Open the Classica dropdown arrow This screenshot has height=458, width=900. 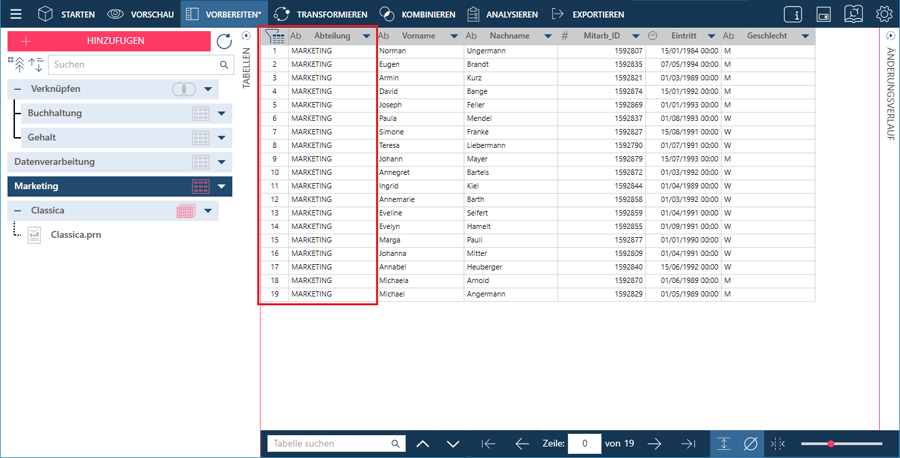[x=208, y=211]
